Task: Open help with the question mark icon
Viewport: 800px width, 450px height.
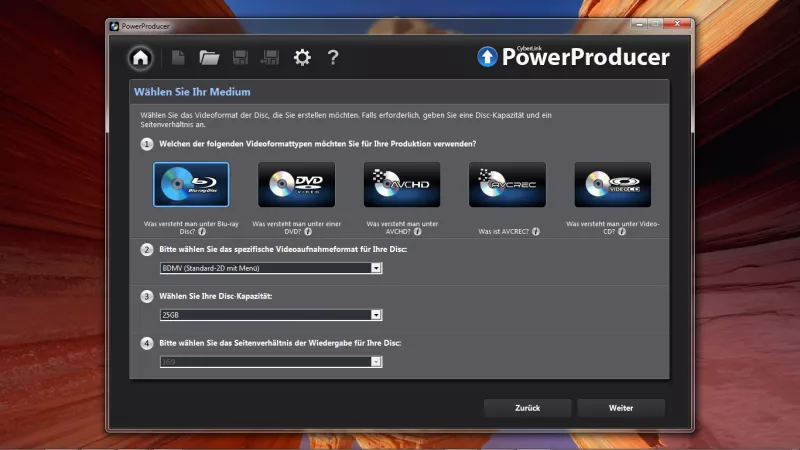Action: click(x=333, y=58)
